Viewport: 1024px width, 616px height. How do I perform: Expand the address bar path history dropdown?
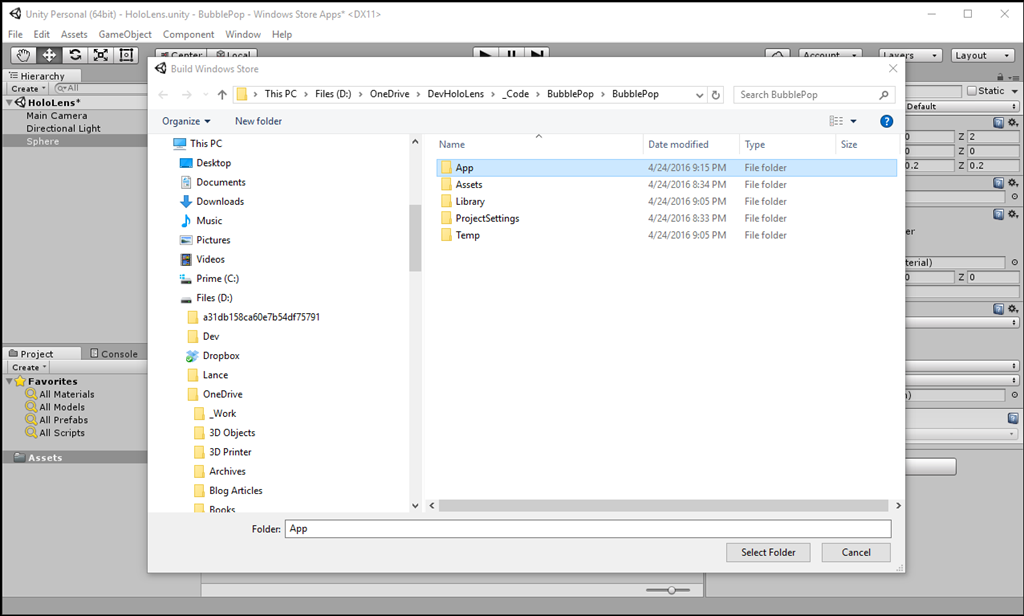tap(699, 95)
